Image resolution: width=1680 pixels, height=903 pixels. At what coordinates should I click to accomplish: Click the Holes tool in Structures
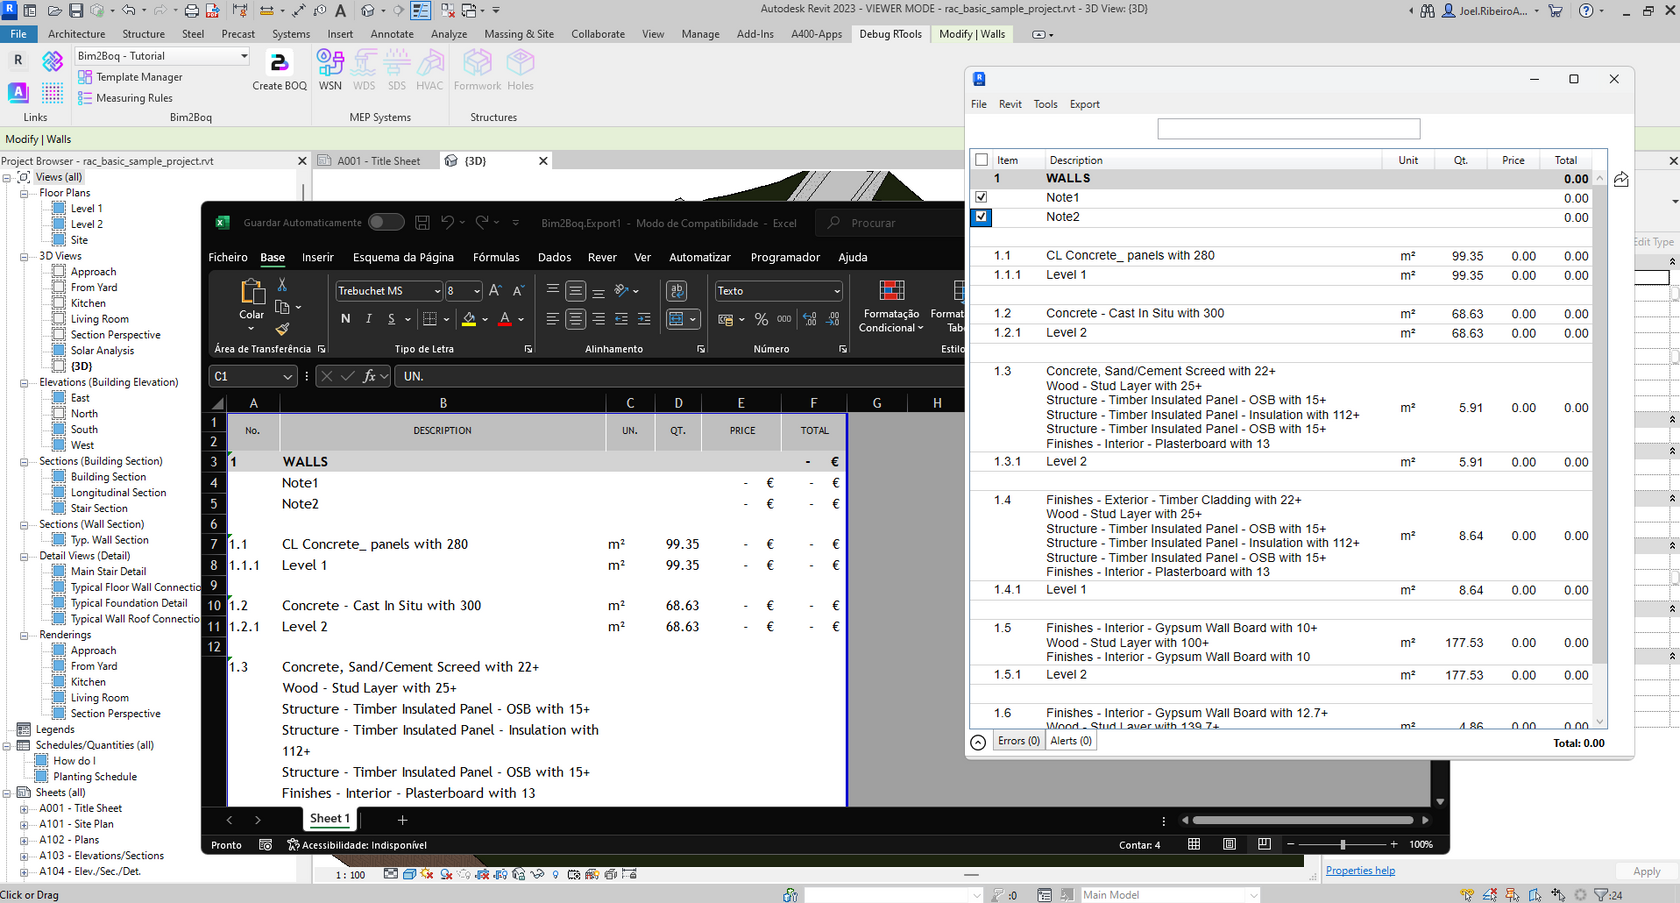click(x=520, y=69)
